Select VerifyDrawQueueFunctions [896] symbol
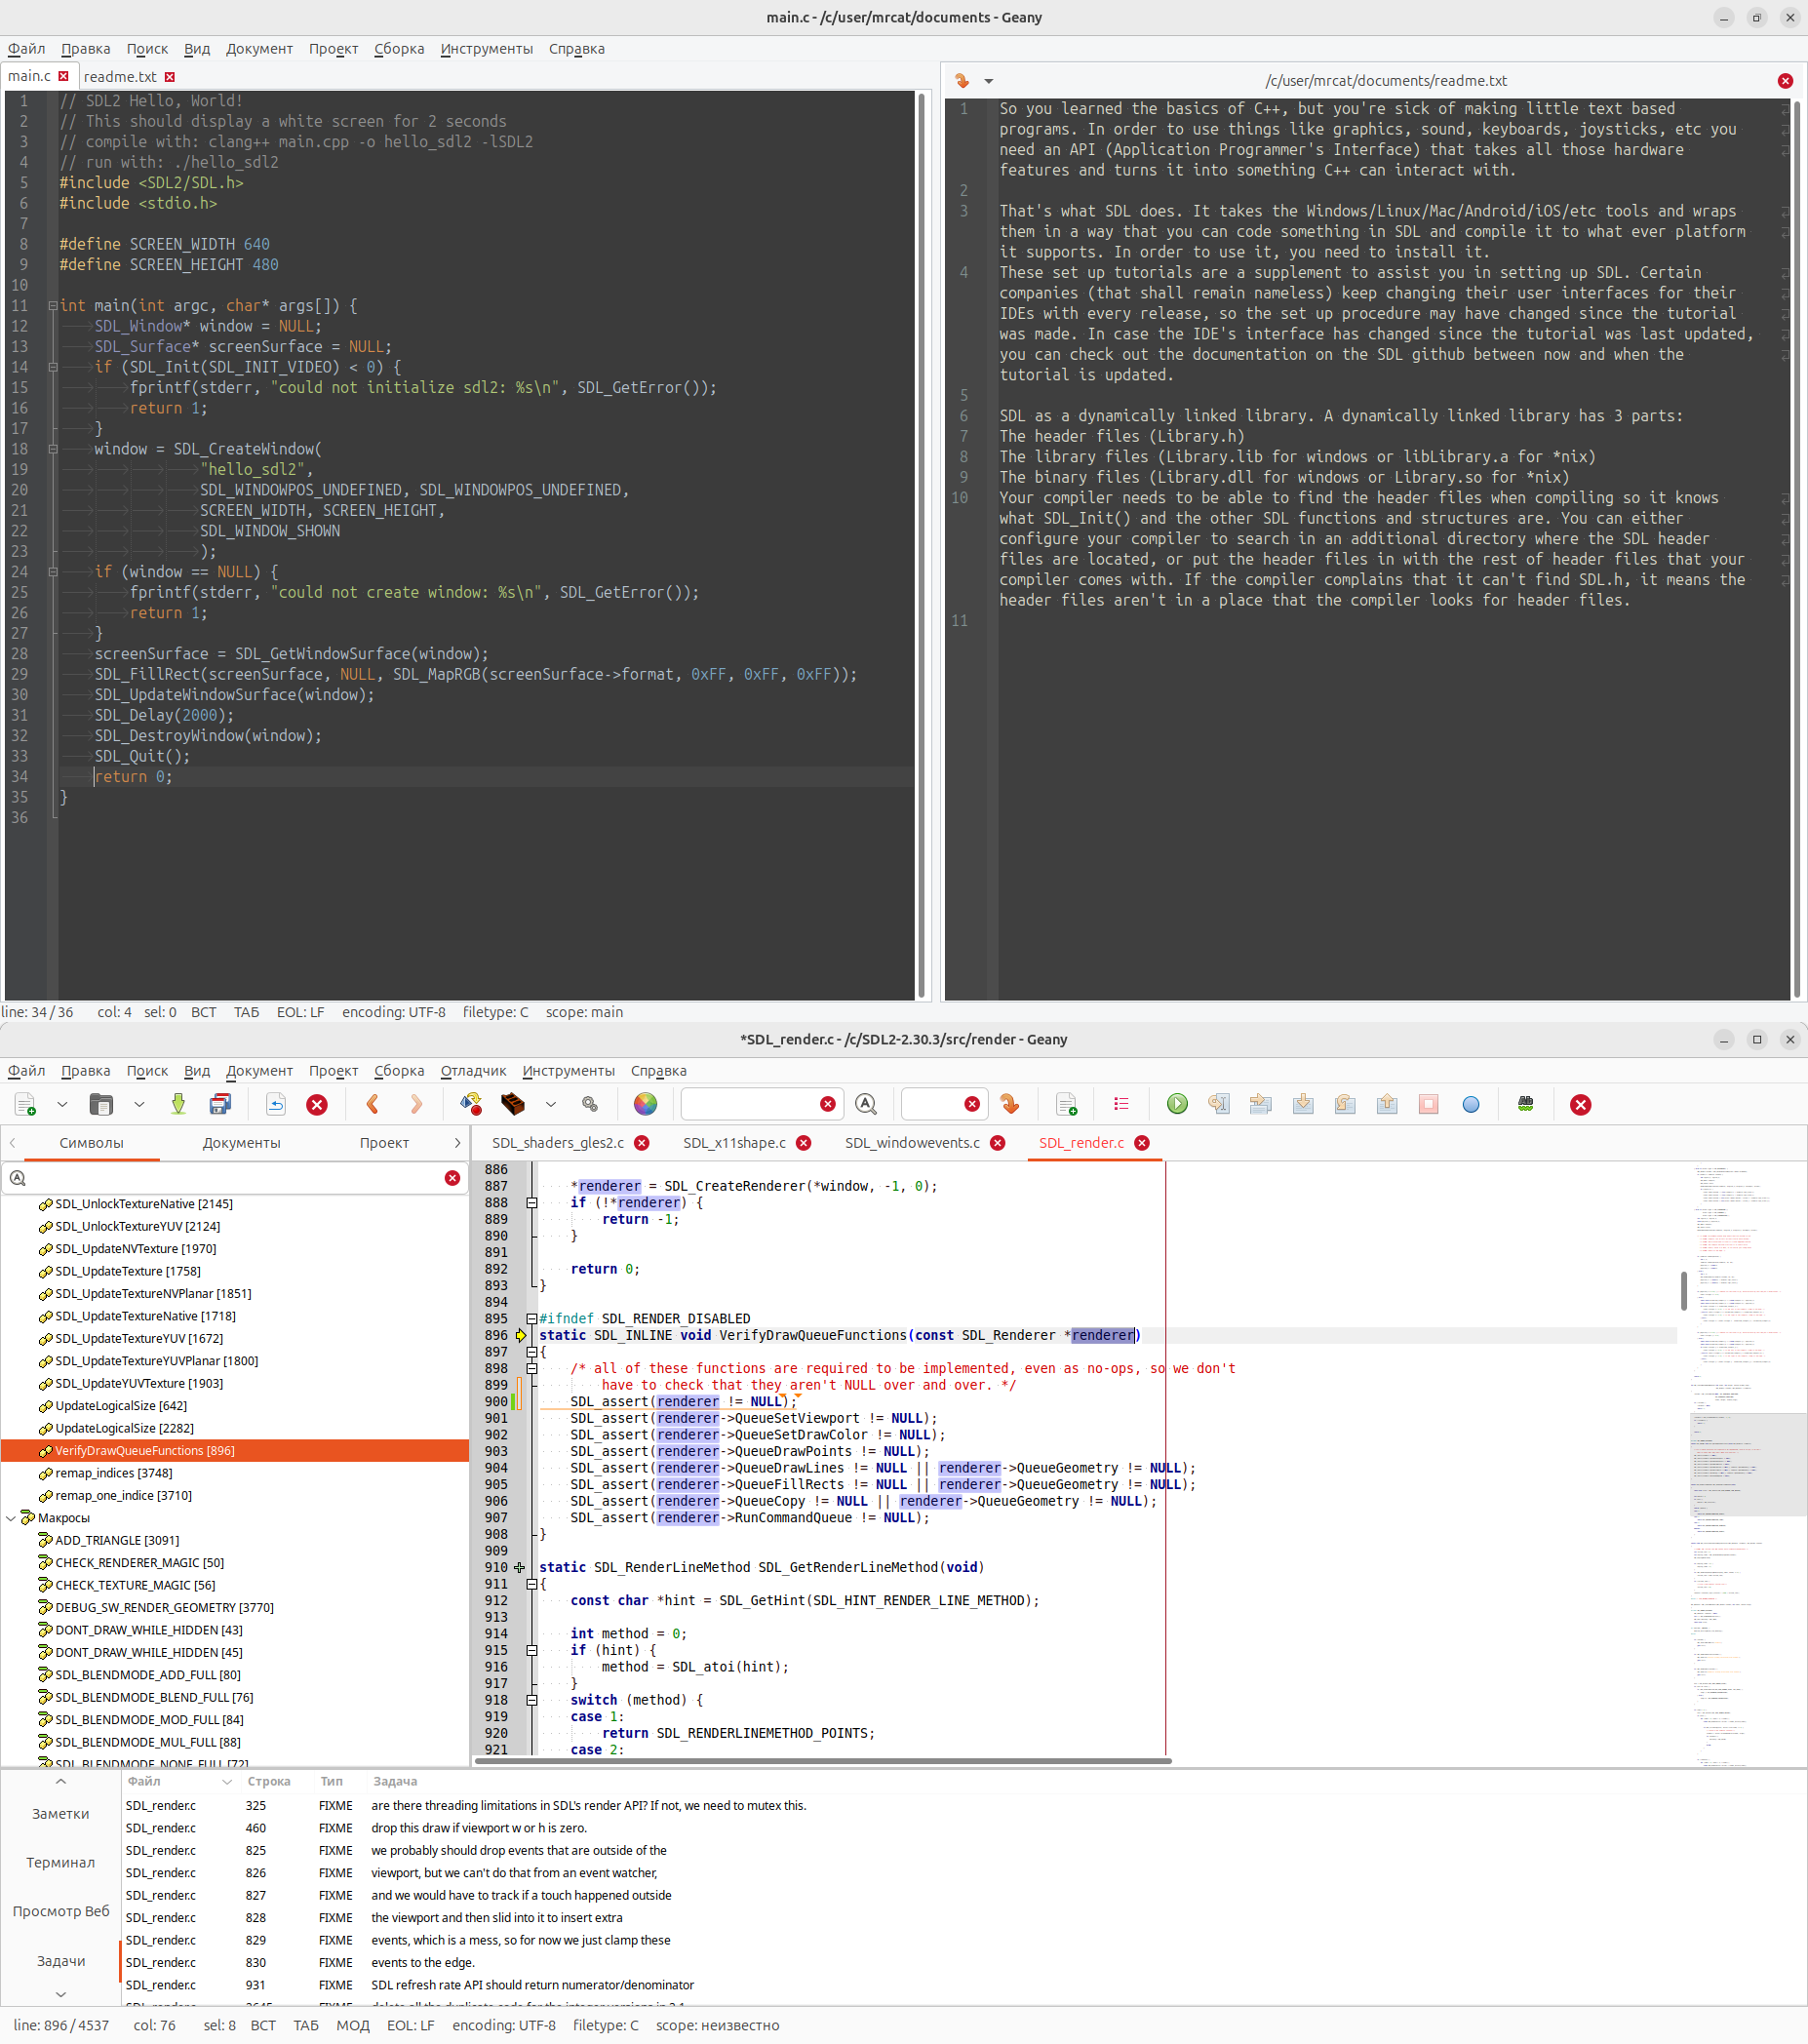 (235, 1451)
